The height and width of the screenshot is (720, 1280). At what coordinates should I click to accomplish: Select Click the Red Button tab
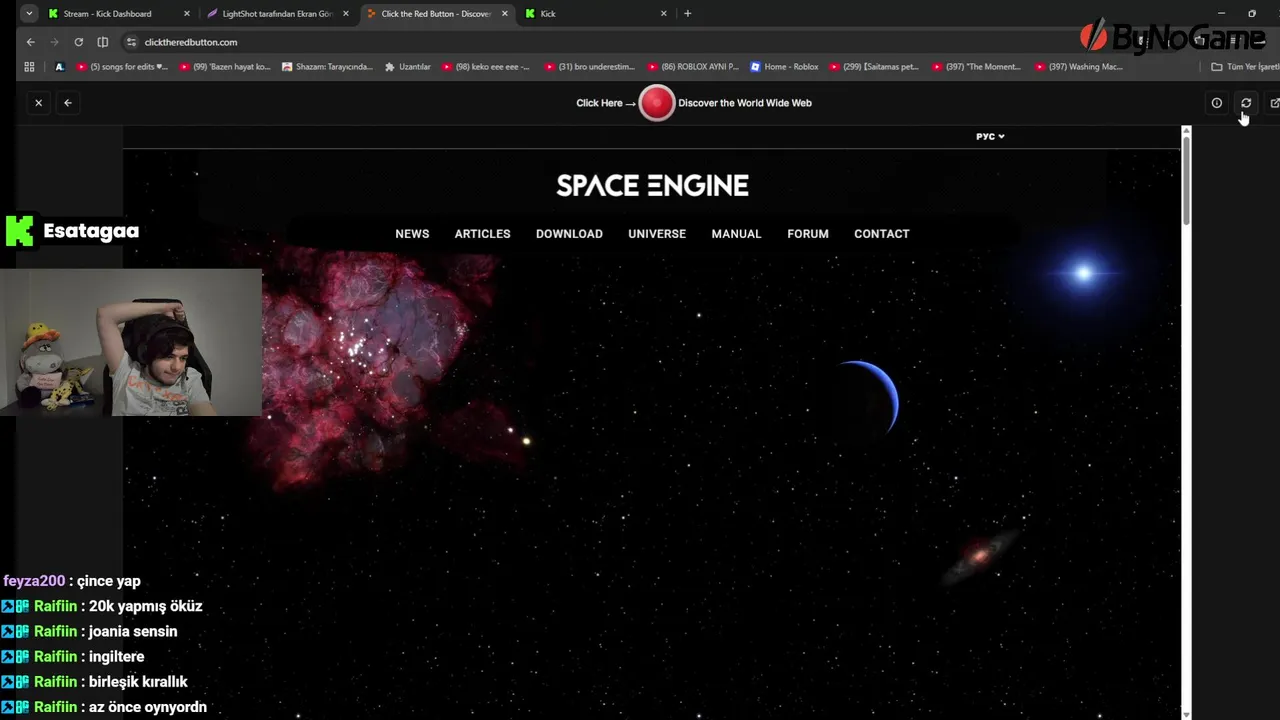(436, 14)
